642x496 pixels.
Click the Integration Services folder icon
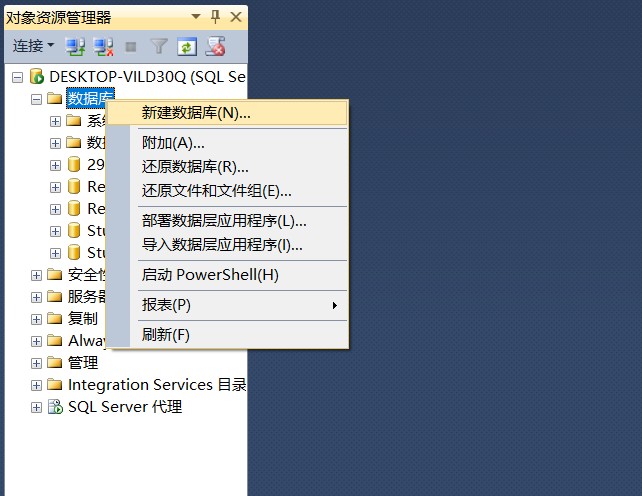coord(54,385)
